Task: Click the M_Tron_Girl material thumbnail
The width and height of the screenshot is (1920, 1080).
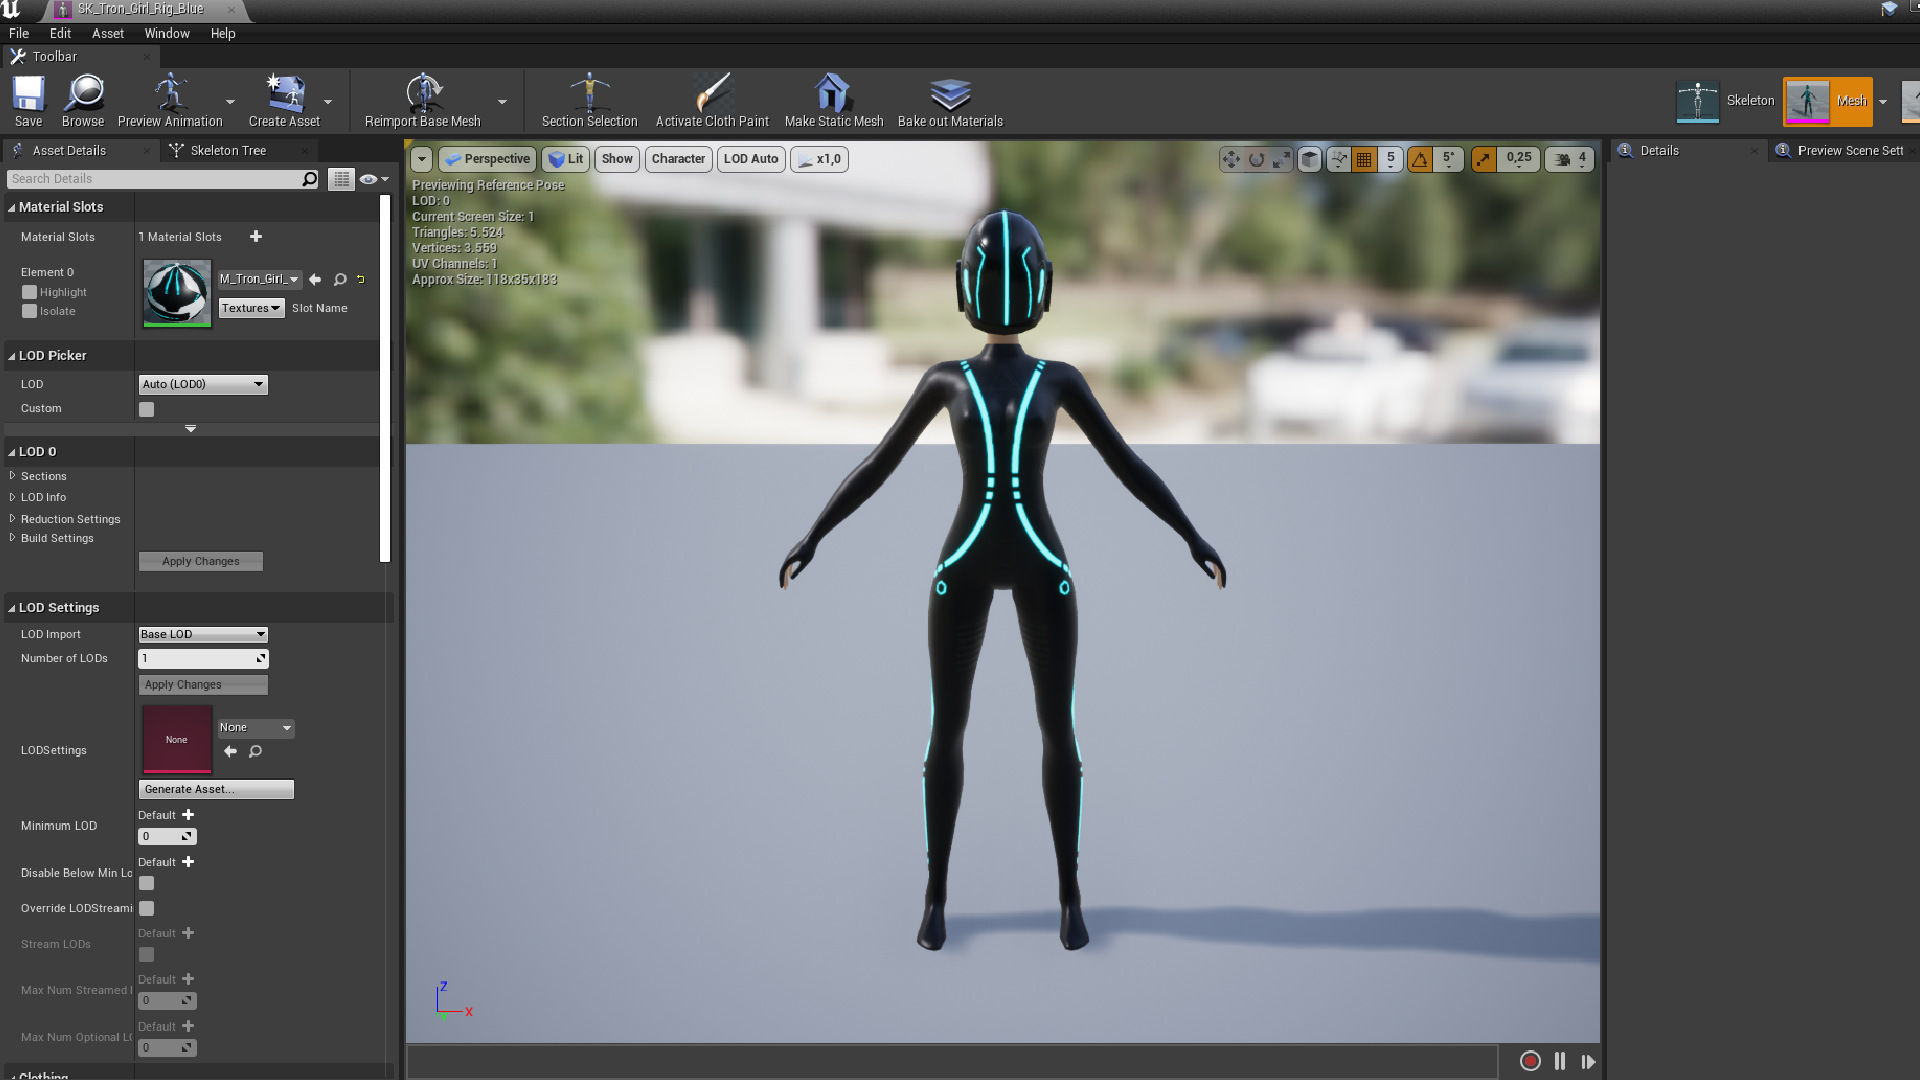Action: [x=177, y=293]
